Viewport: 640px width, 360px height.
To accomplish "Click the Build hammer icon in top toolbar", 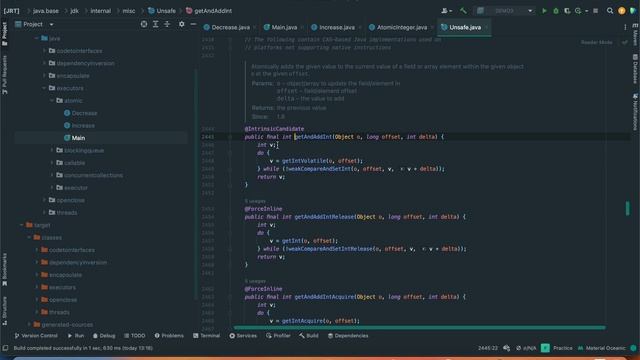I will click(463, 11).
